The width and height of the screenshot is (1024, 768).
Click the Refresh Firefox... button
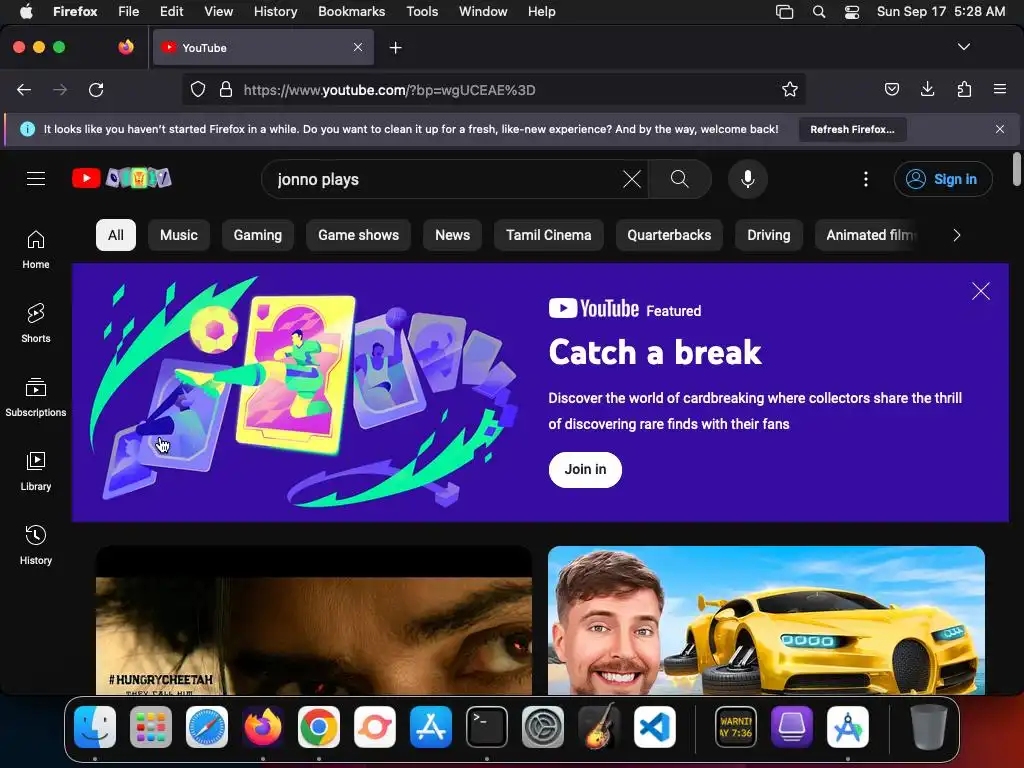coord(852,129)
